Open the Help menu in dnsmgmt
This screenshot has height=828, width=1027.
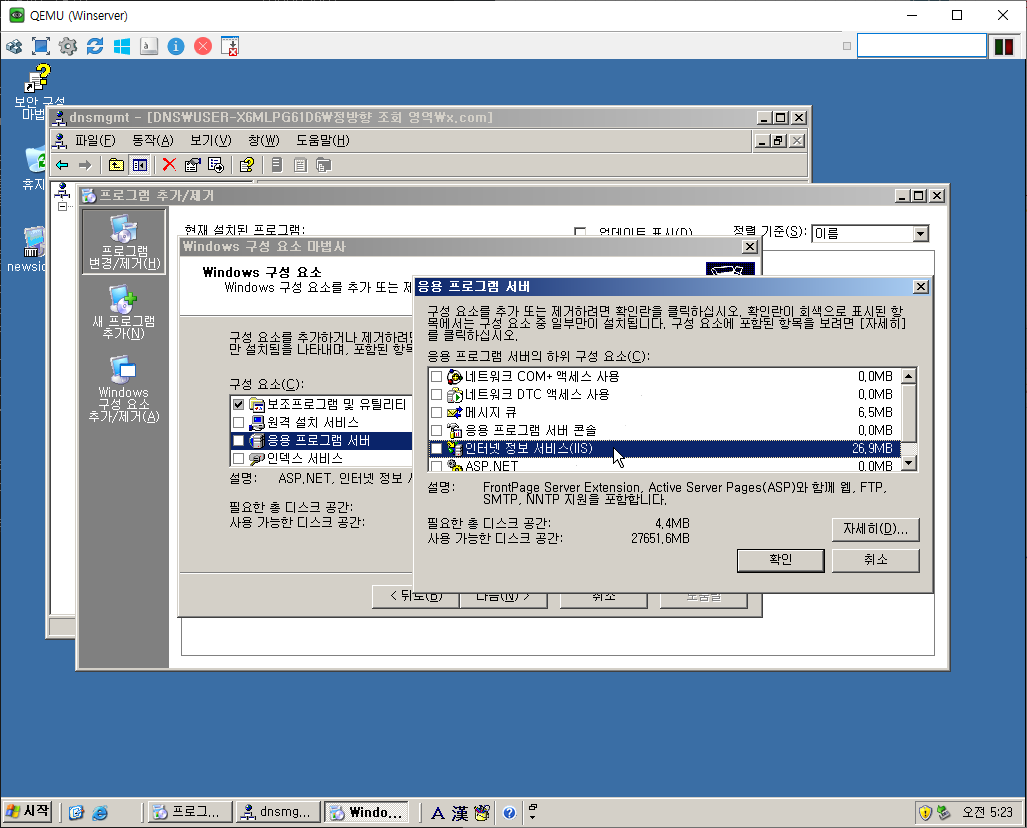pos(322,141)
